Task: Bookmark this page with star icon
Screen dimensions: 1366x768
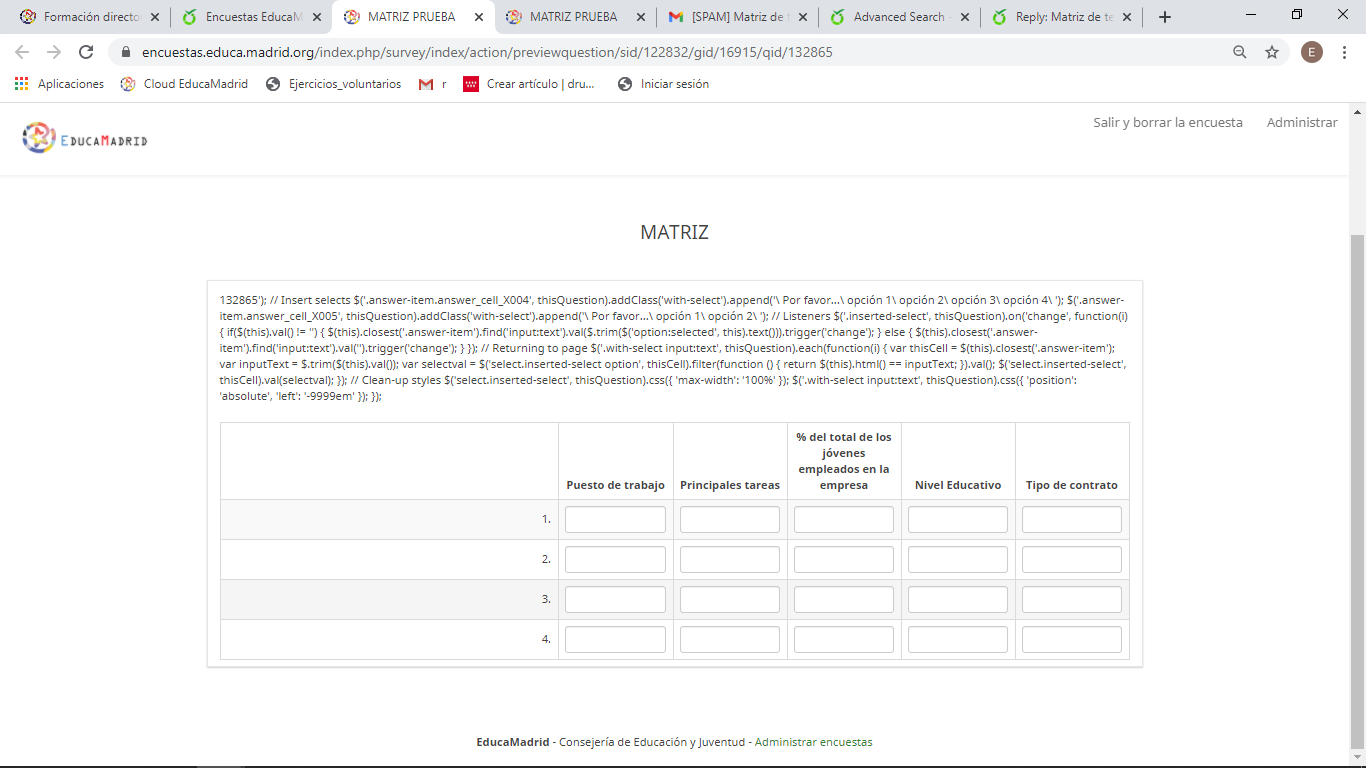Action: pyautogui.click(x=1272, y=52)
